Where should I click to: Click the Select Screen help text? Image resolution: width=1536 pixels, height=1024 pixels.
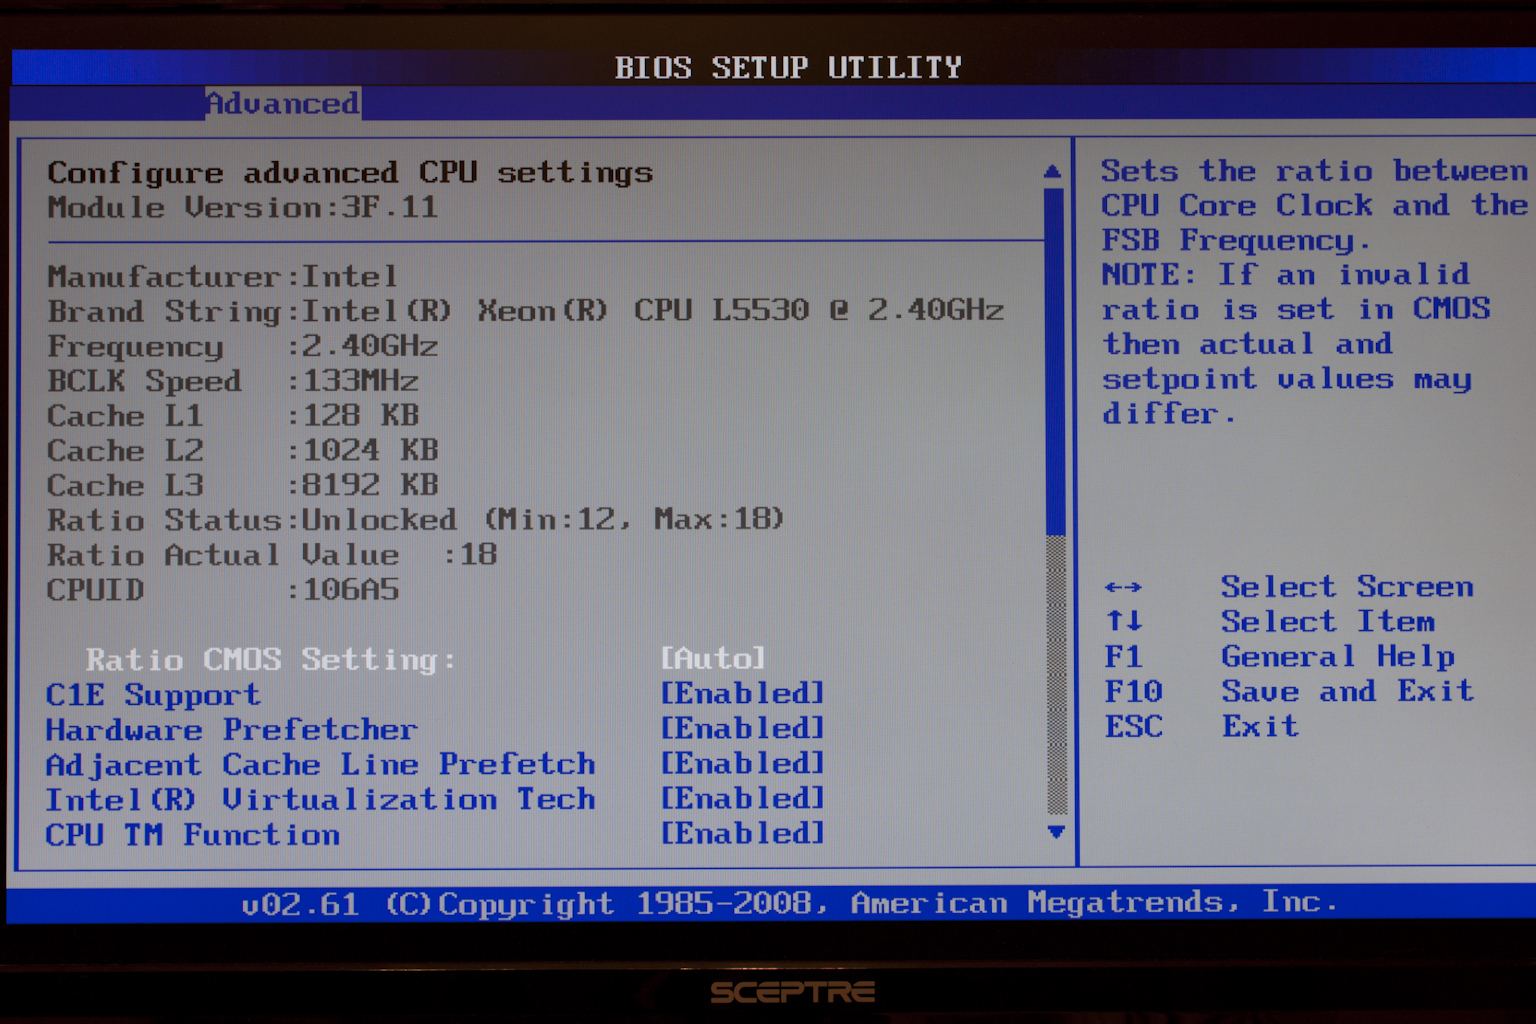[x=1347, y=587]
